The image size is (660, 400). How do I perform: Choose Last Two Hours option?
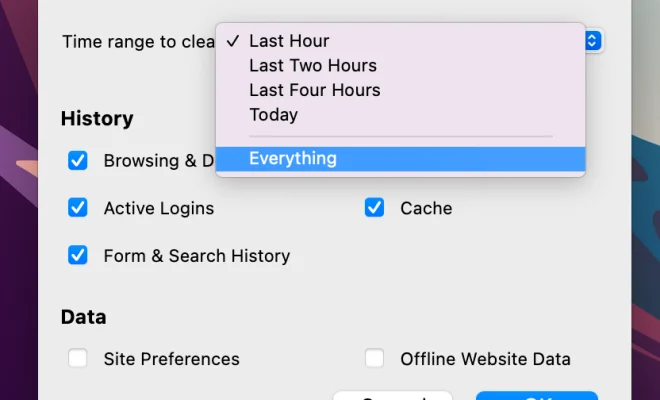pyautogui.click(x=400, y=66)
